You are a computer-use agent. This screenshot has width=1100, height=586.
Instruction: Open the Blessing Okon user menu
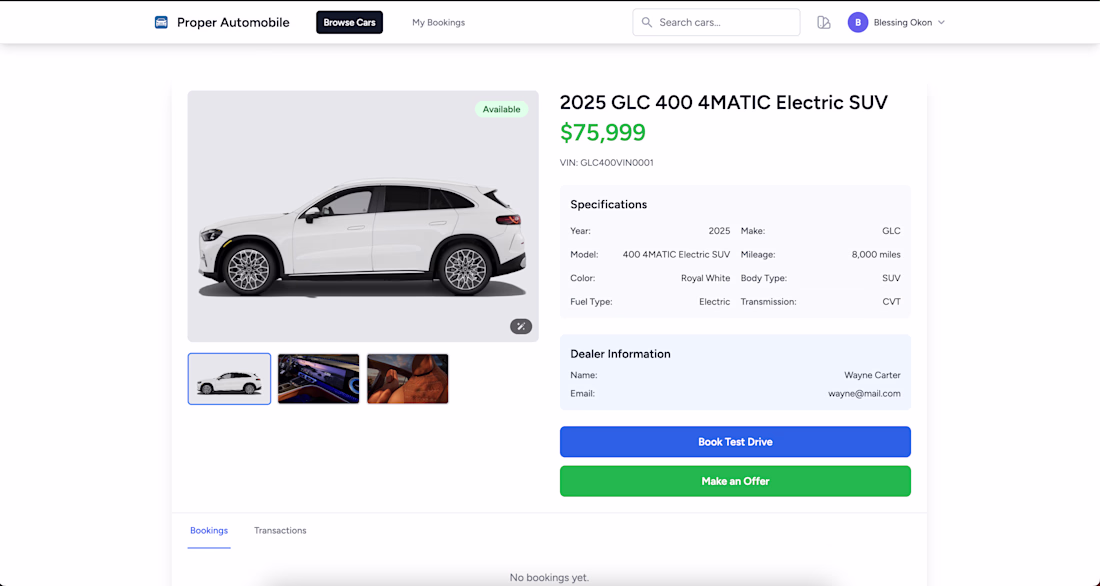click(x=897, y=22)
